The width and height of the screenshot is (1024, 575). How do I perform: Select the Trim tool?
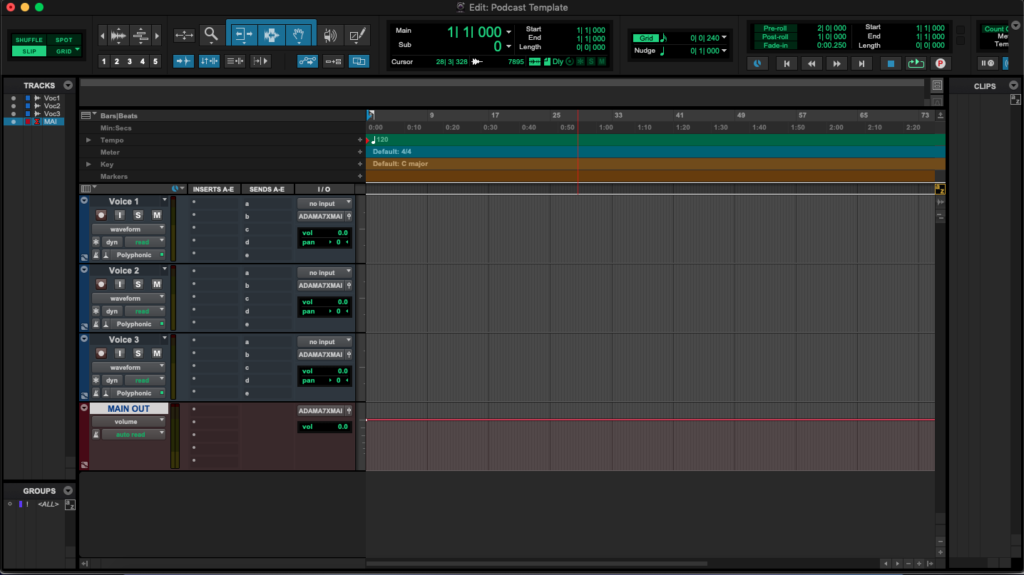click(x=243, y=35)
